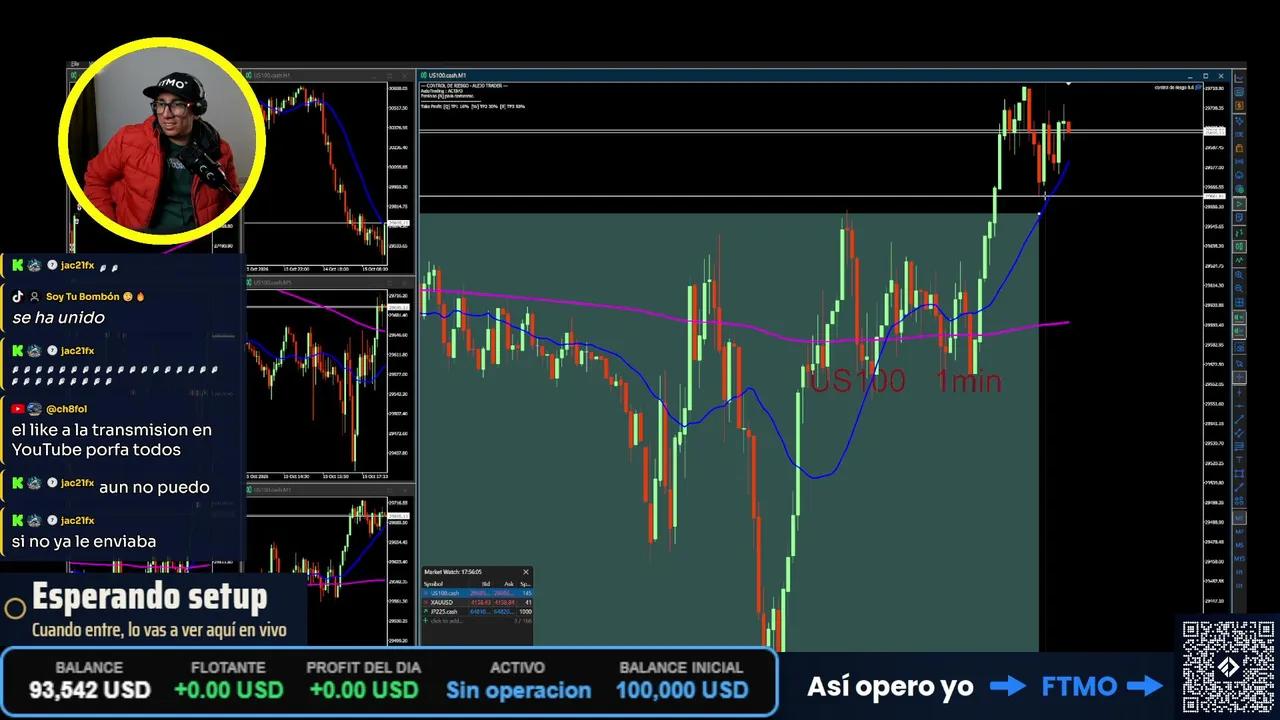Viewport: 1280px width, 720px height.
Task: Click the 'si no ya le enviaba' chat message
Action: [x=84, y=541]
